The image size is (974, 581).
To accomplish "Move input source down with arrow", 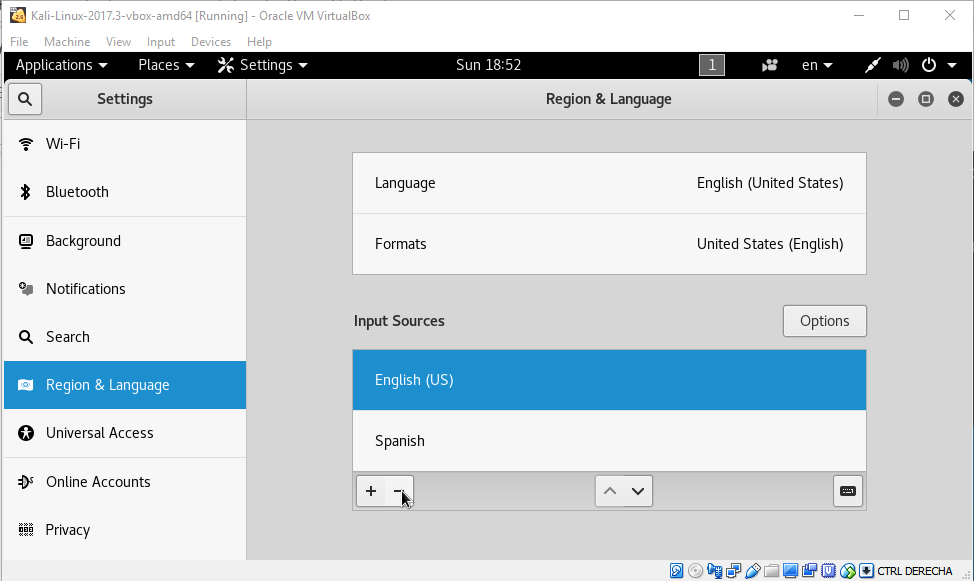I will [x=638, y=491].
